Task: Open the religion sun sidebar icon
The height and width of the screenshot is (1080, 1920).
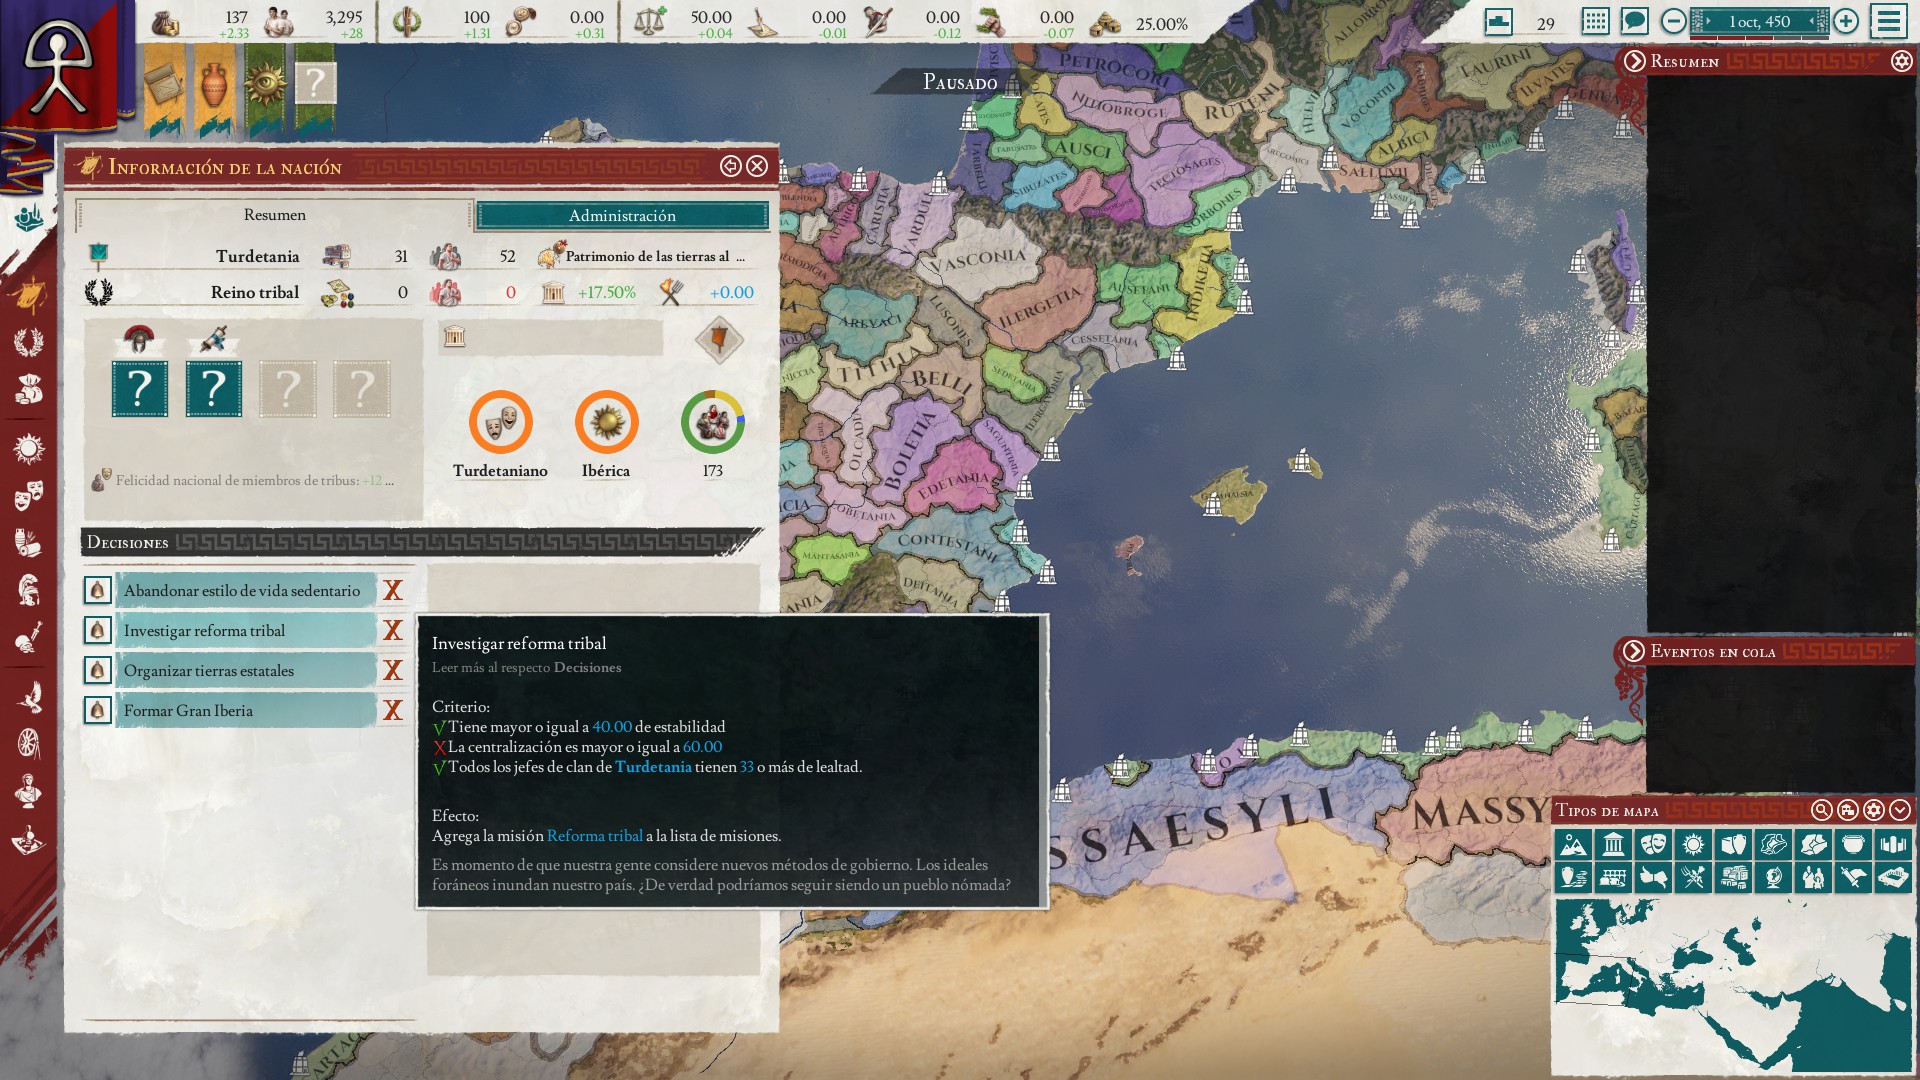Action: coord(28,449)
